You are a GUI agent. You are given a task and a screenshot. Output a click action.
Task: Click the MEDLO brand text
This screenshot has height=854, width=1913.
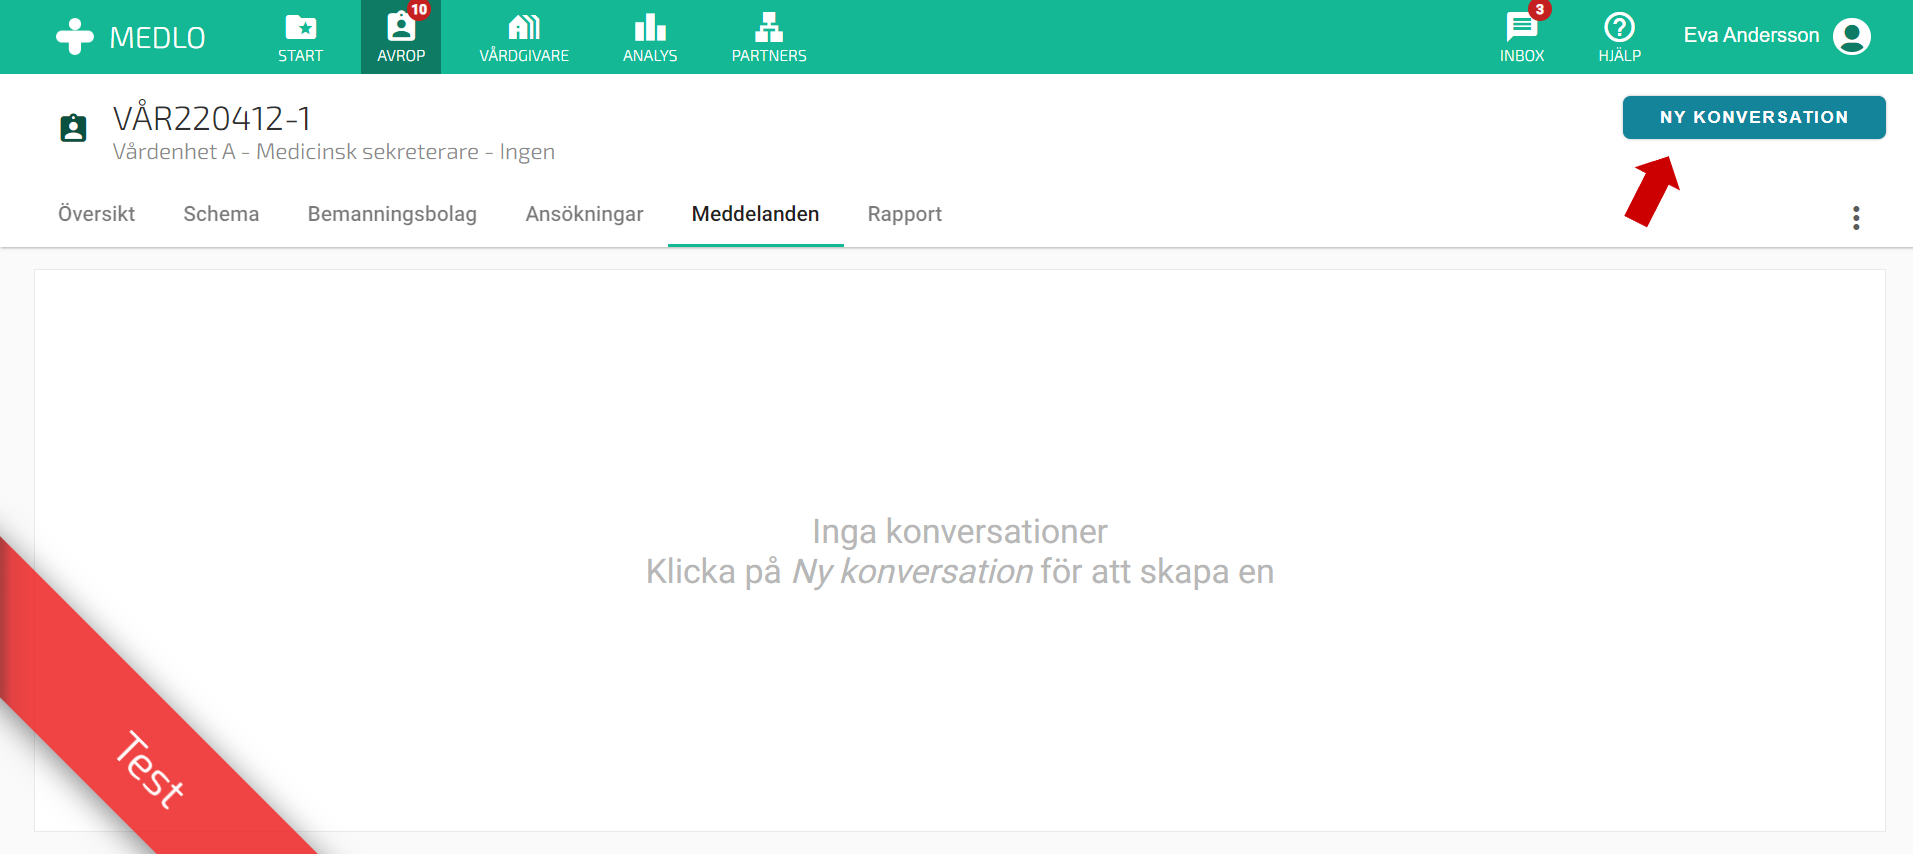point(157,38)
